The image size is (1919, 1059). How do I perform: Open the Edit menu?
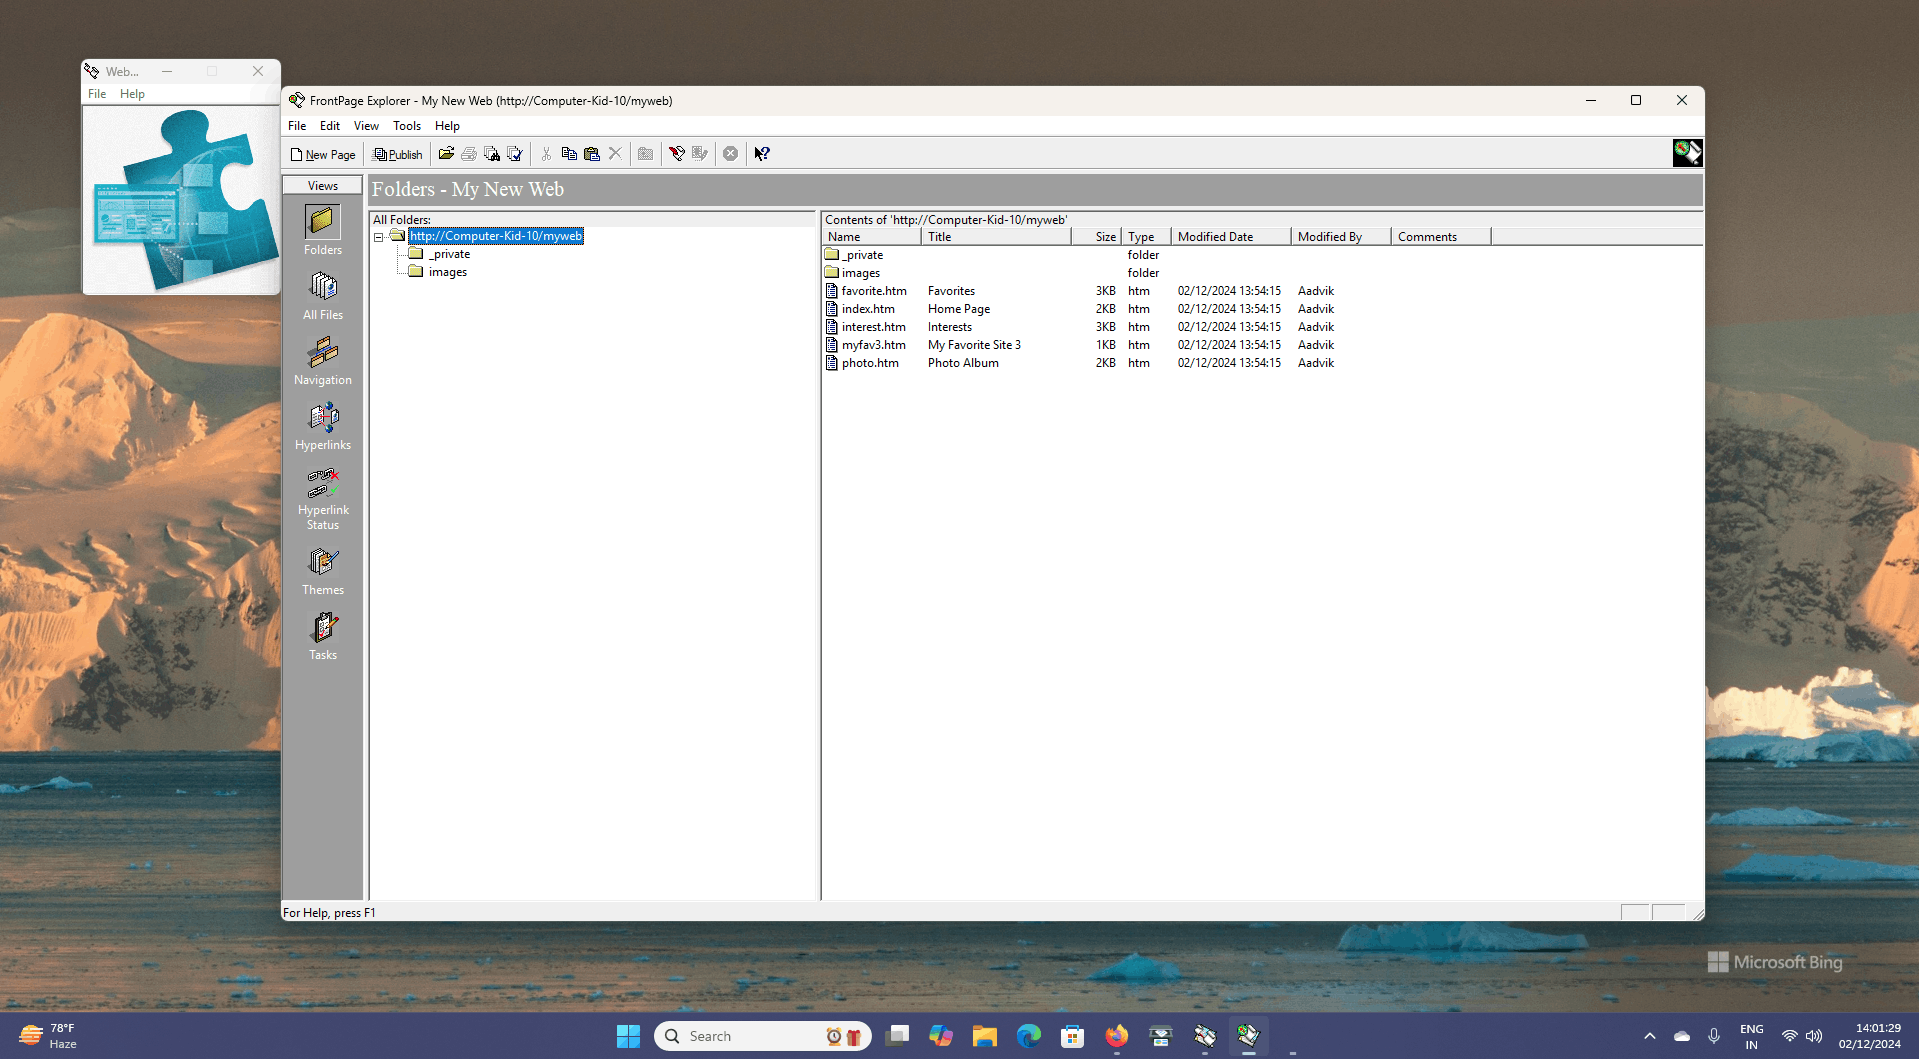[x=330, y=126]
